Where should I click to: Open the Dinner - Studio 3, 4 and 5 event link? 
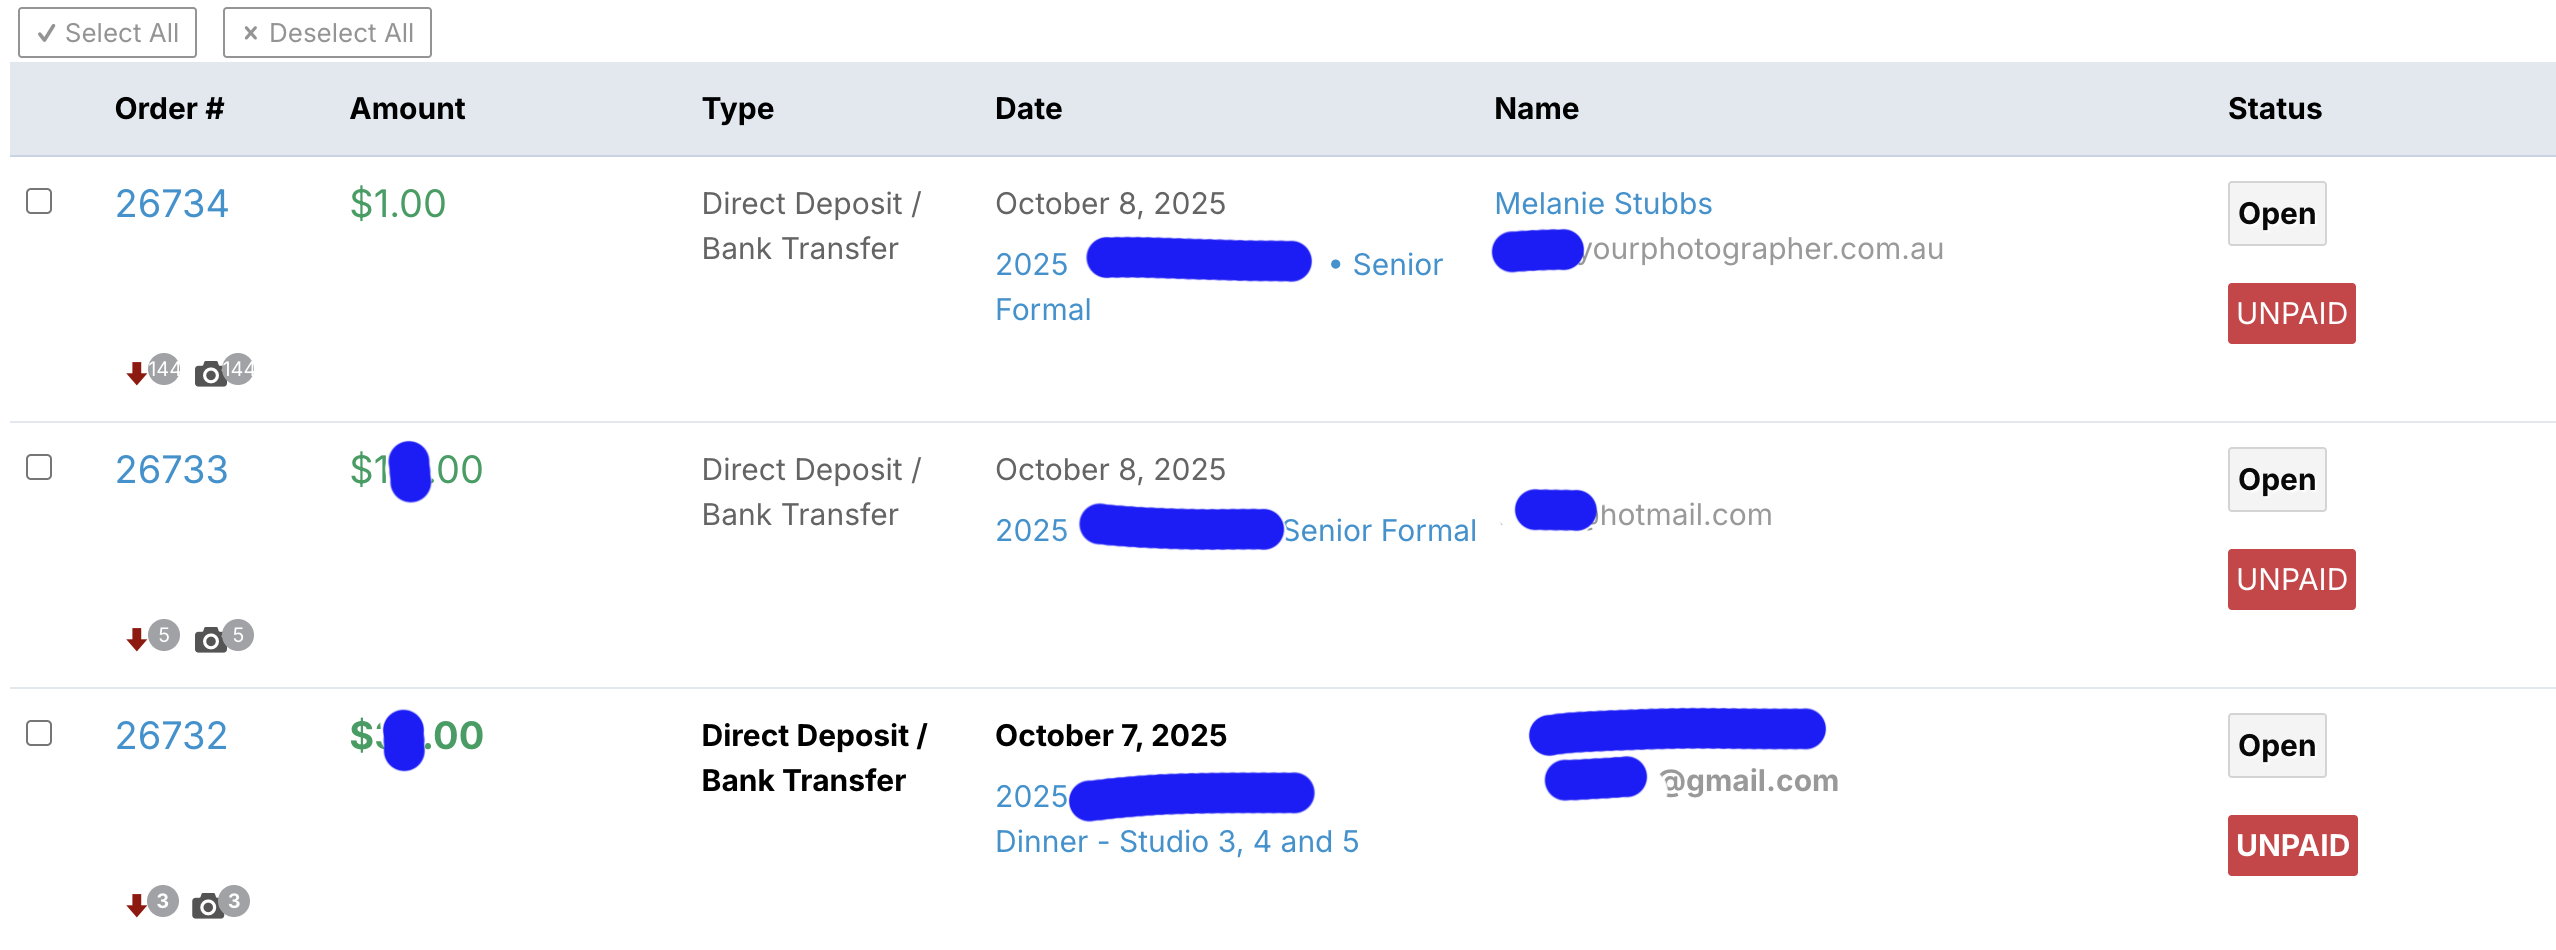click(x=1176, y=842)
